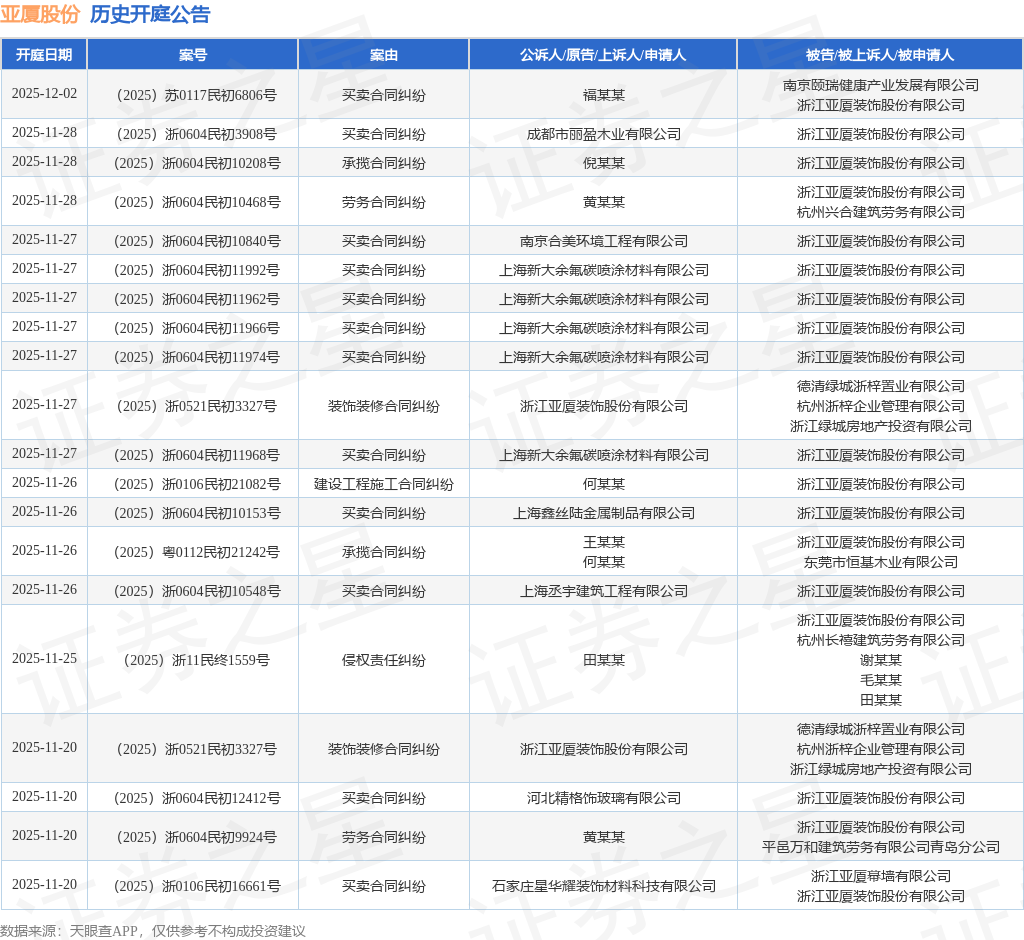Click the 历史开庭公告 heading

[x=150, y=14]
